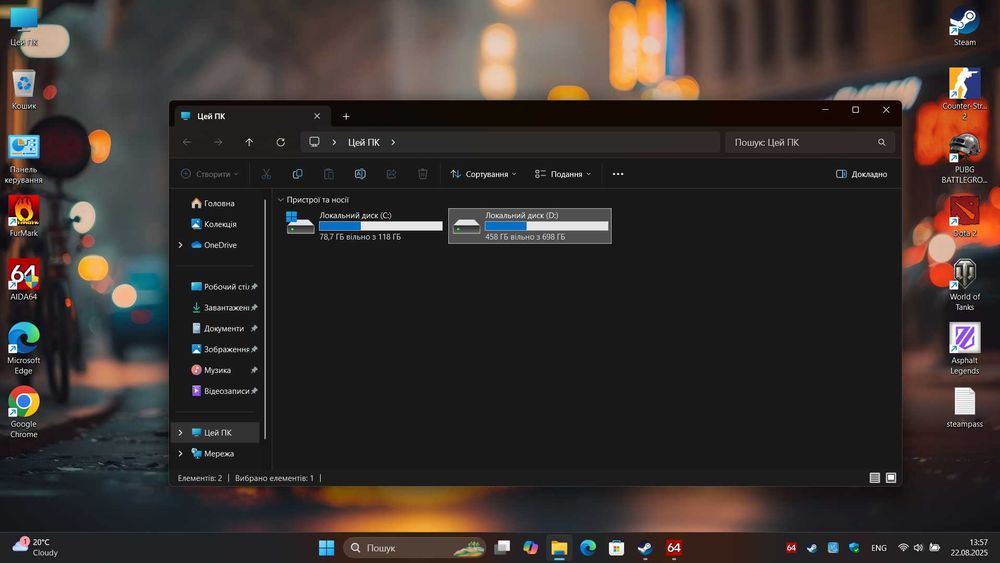Image resolution: width=1000 pixels, height=563 pixels.
Task: Switch ENG input language in tray
Action: pos(879,548)
